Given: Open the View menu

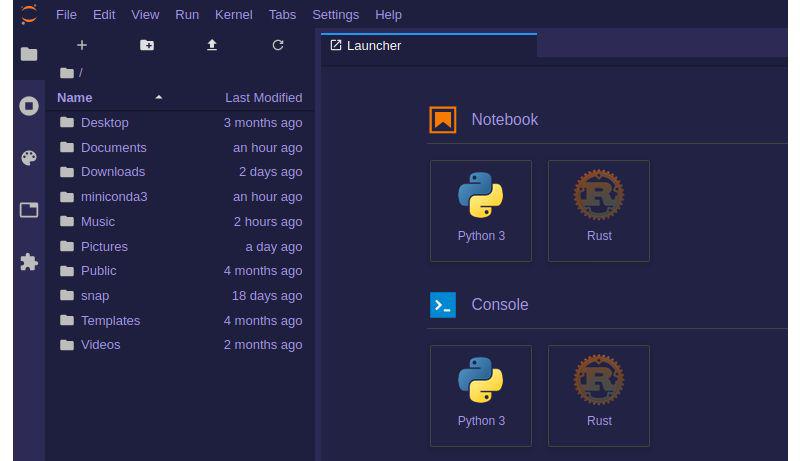Looking at the screenshot, I should click(x=145, y=15).
